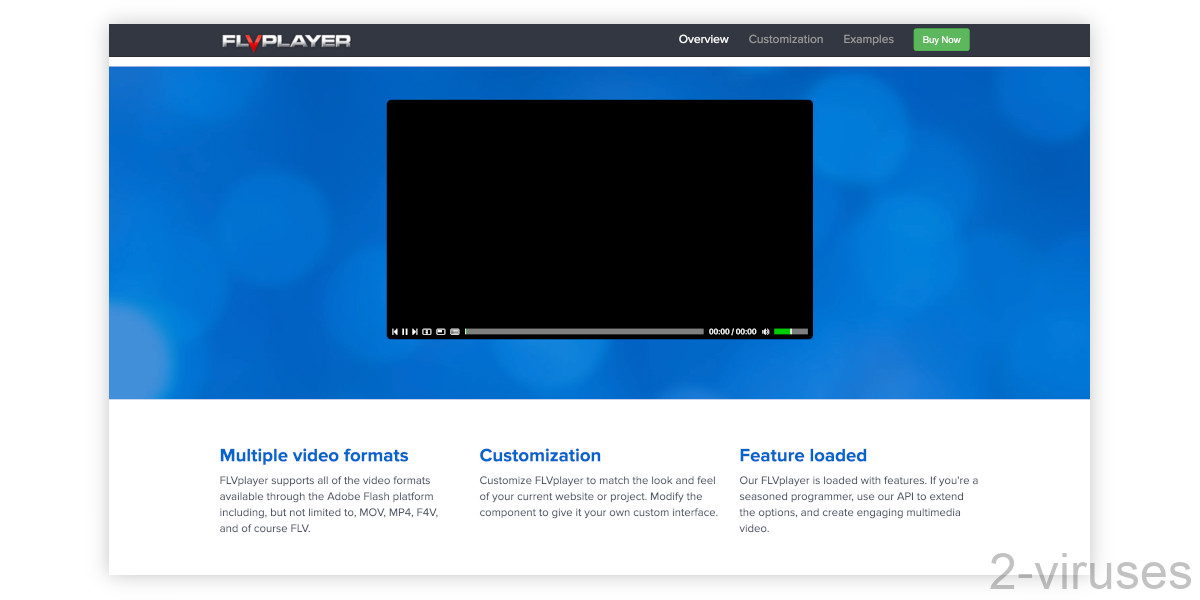
Task: Skip to next track in video player
Action: (x=415, y=332)
